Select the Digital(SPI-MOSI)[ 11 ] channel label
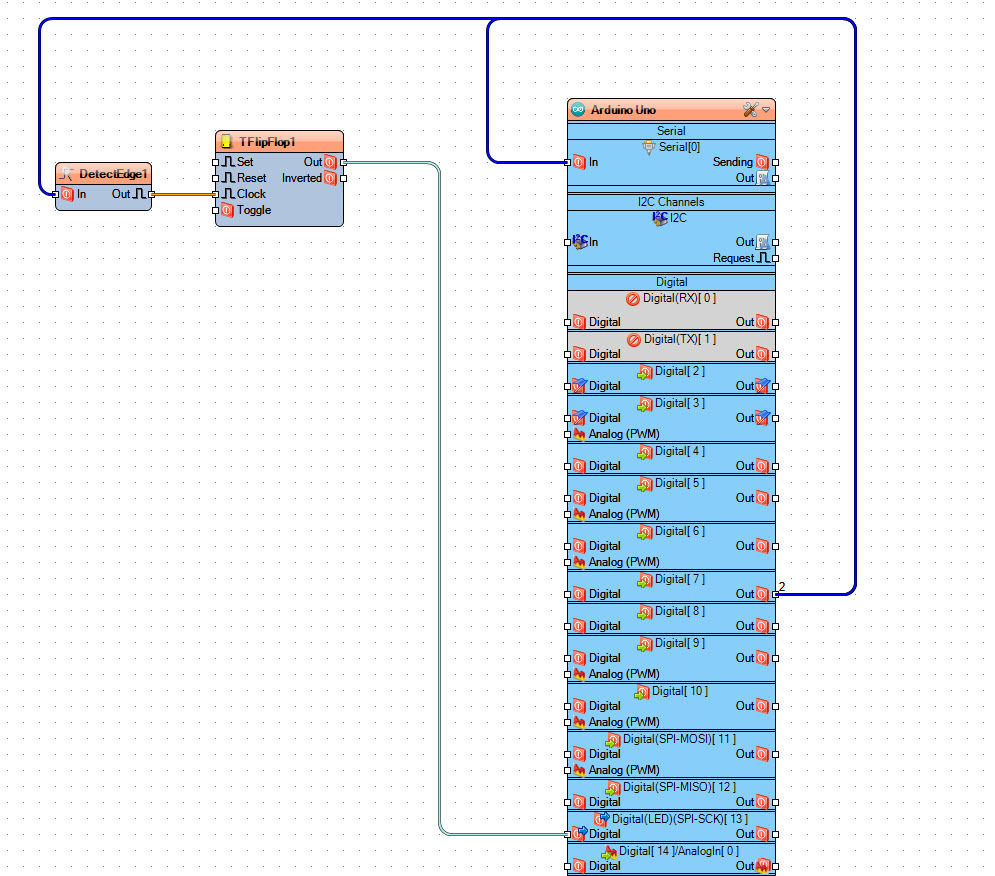 679,740
